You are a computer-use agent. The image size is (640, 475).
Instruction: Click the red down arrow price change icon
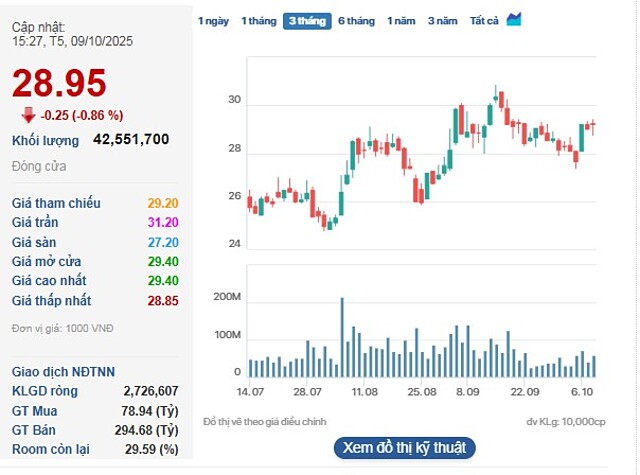tap(28, 114)
